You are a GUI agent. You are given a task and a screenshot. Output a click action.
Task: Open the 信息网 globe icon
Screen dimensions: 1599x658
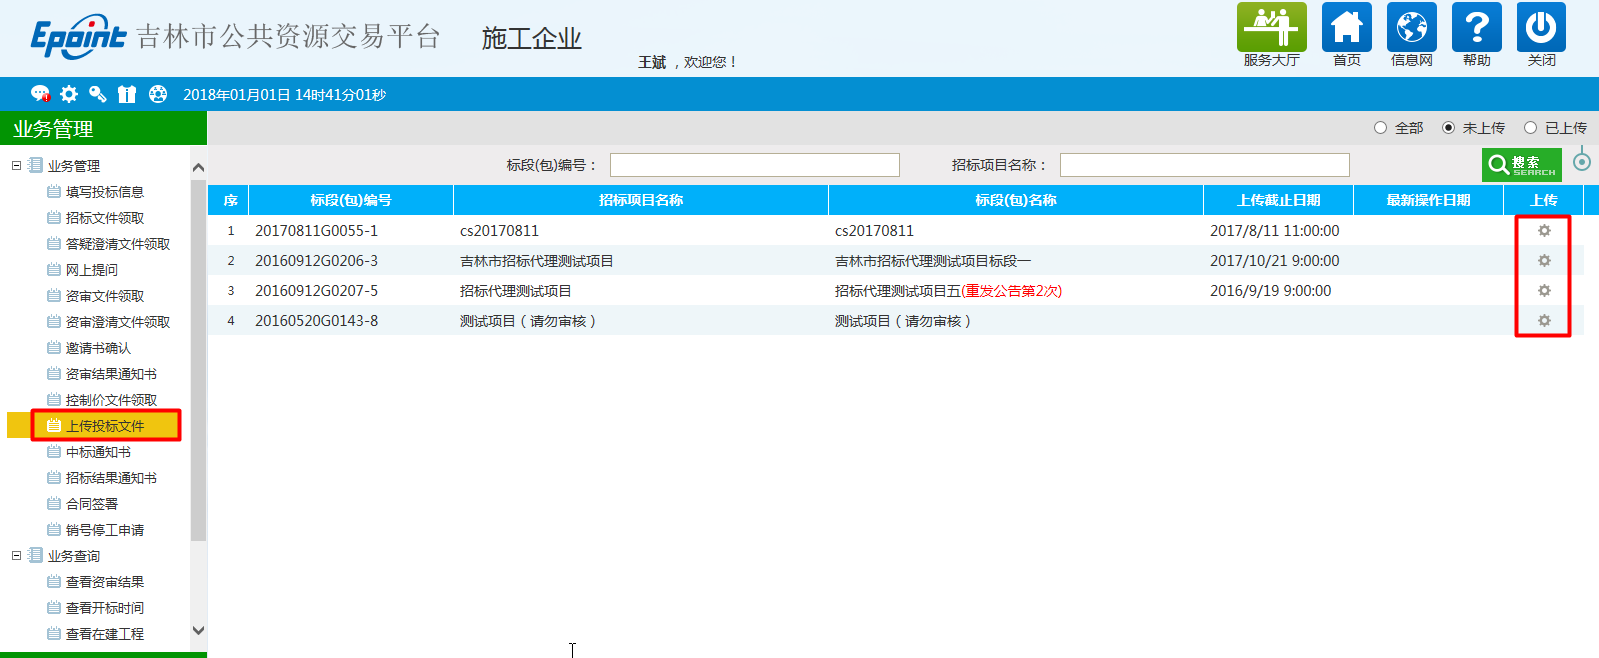point(1411,27)
